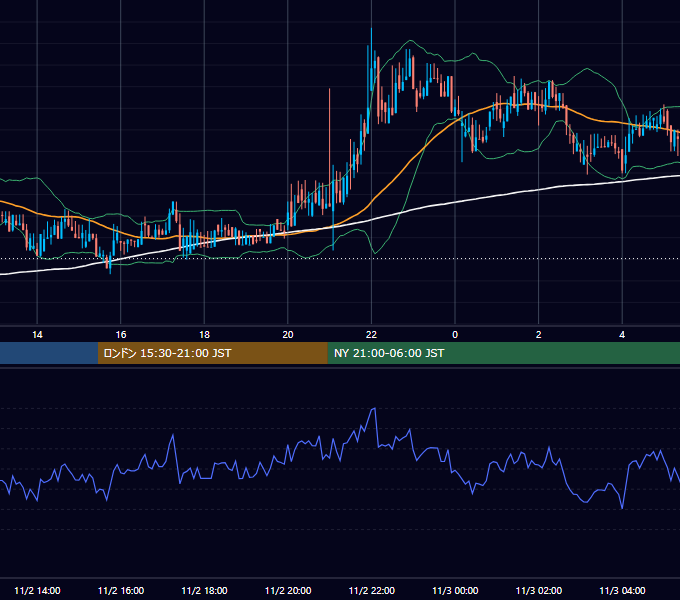Click the NY 21:00-06:00 JST session bar
680x600 pixels.
click(x=503, y=353)
